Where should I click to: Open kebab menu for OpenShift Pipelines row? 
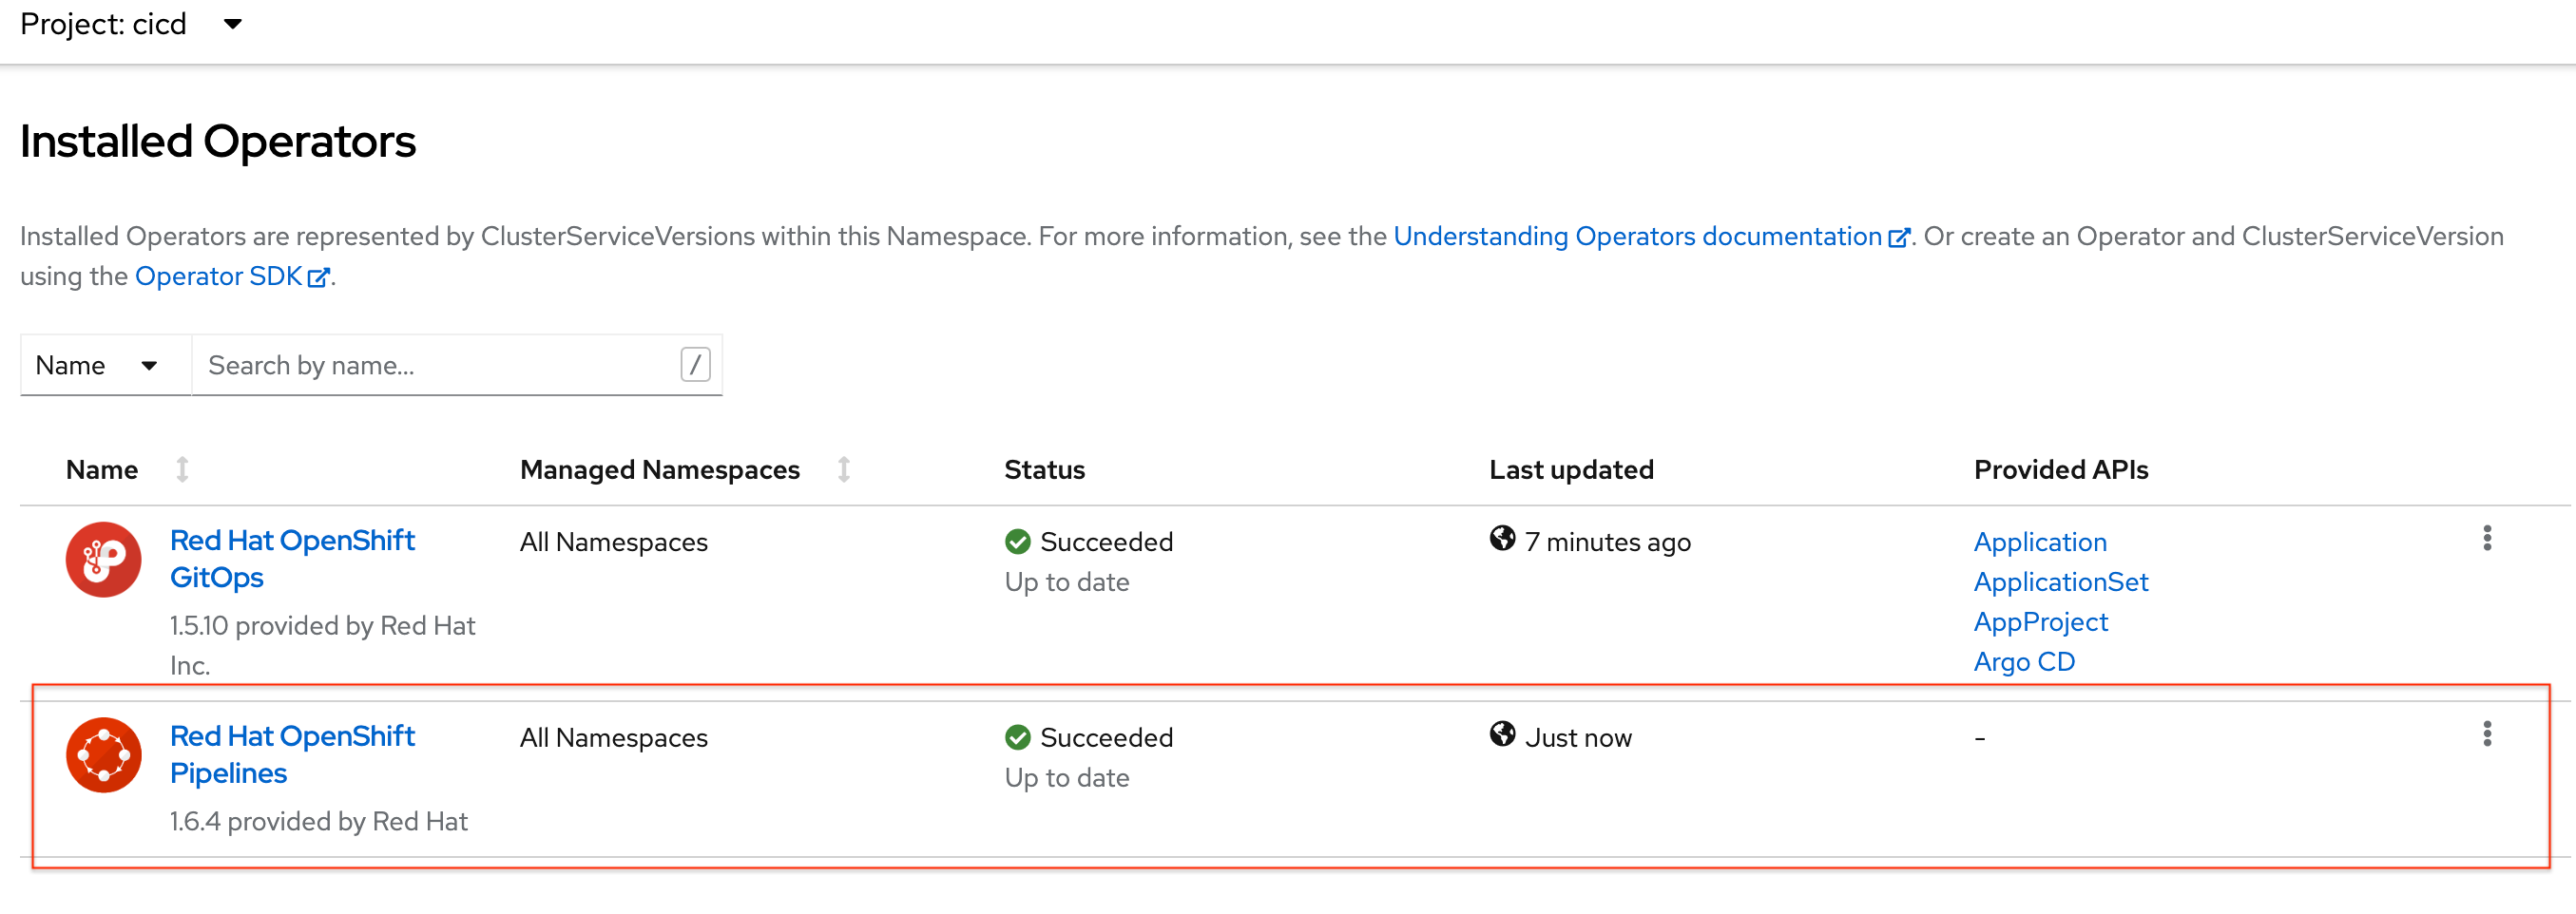pos(2486,735)
